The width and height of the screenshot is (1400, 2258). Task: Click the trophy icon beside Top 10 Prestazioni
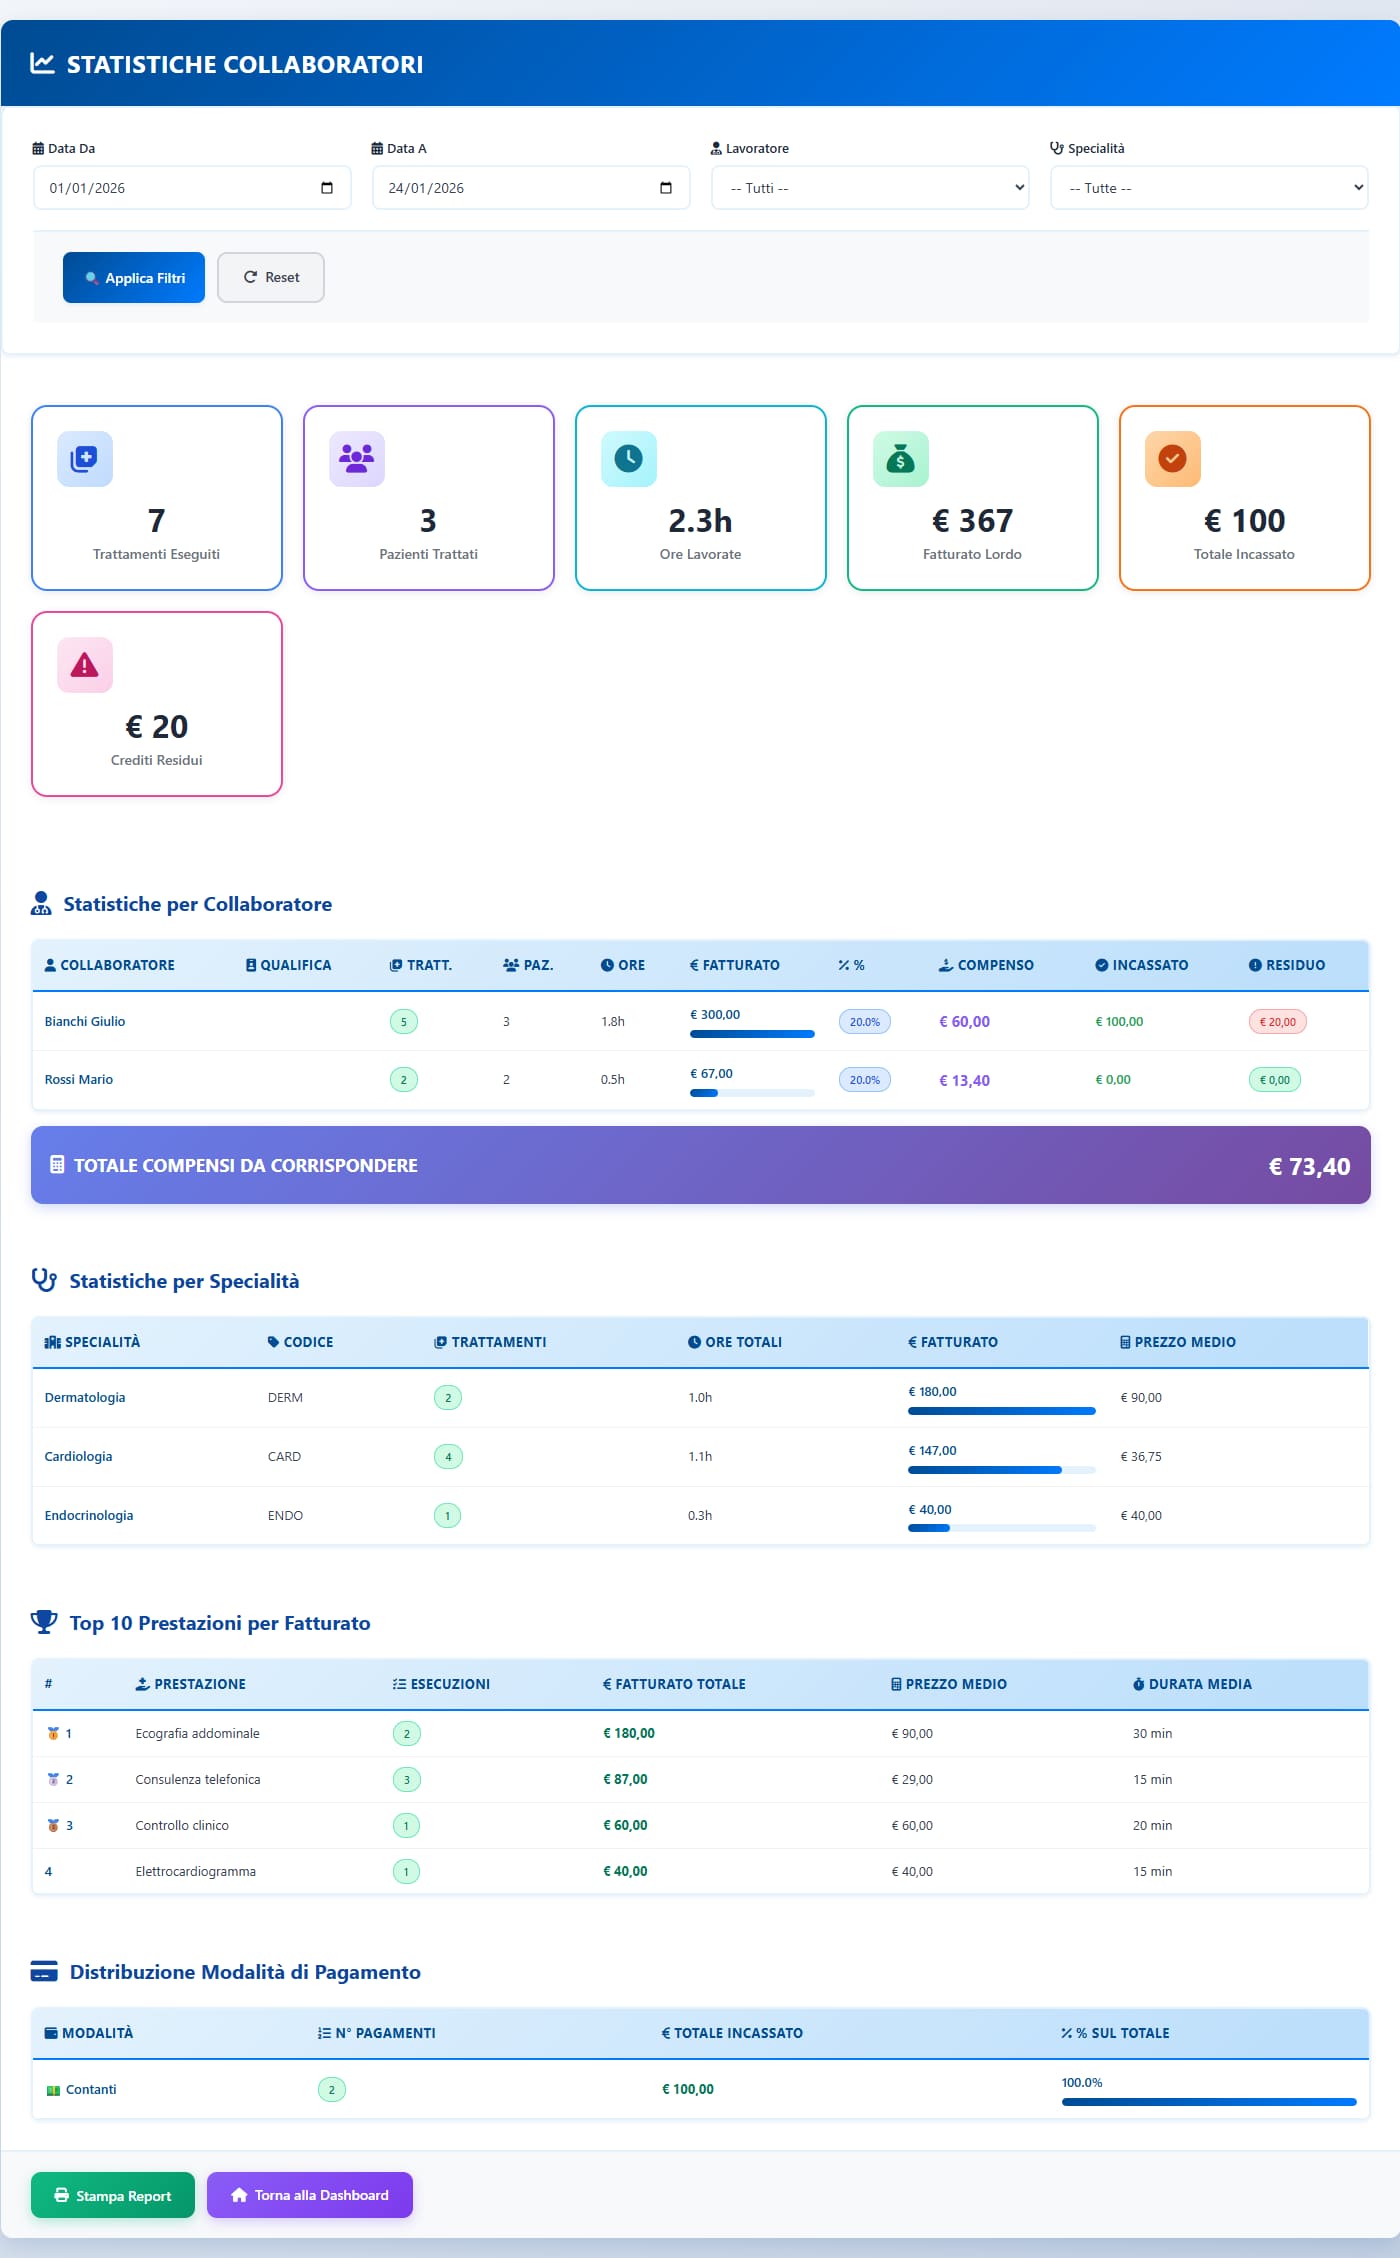pyautogui.click(x=44, y=1622)
